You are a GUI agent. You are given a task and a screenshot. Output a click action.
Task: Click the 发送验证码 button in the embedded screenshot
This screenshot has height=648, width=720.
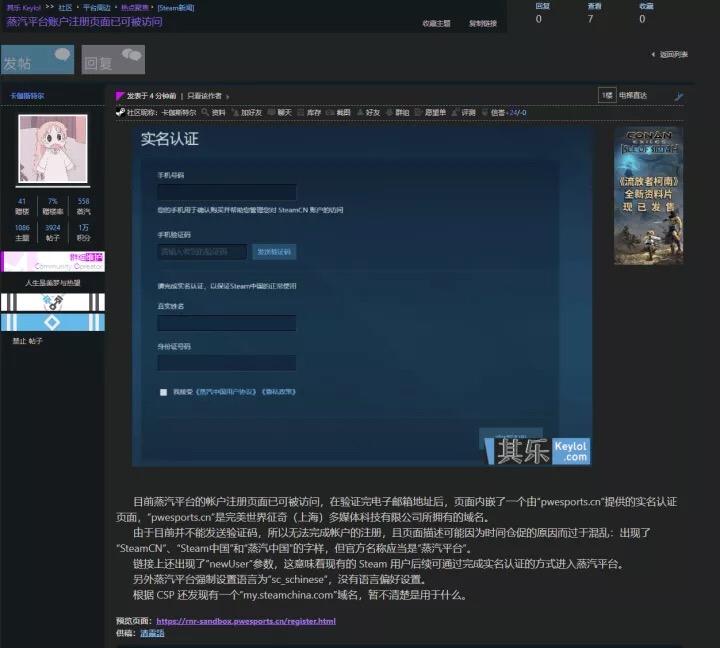point(274,252)
